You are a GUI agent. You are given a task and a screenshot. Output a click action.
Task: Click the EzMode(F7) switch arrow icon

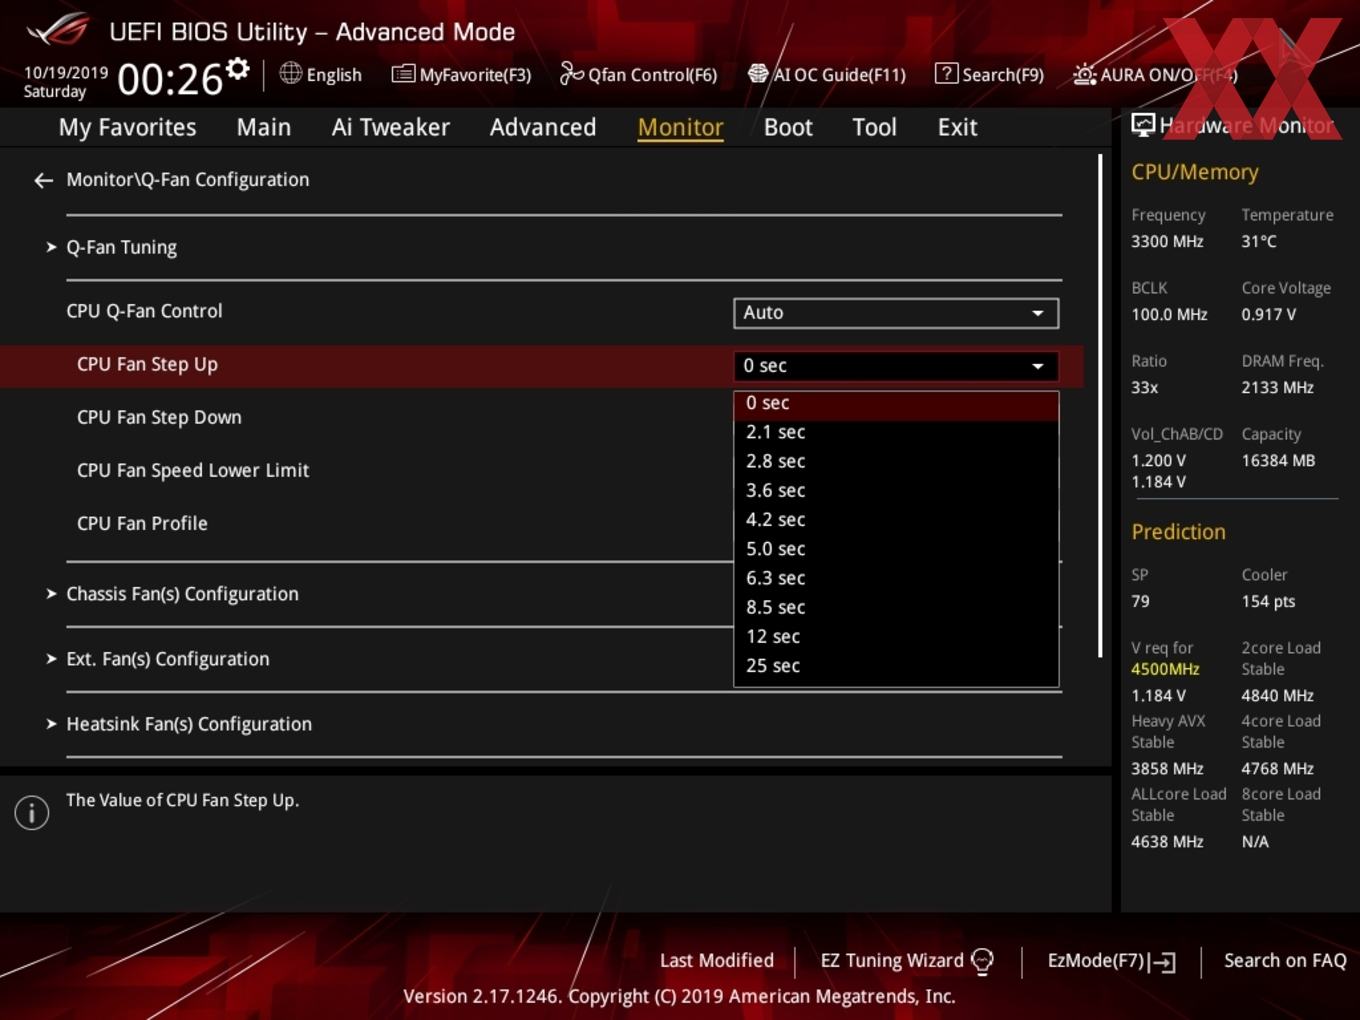[x=1162, y=962]
